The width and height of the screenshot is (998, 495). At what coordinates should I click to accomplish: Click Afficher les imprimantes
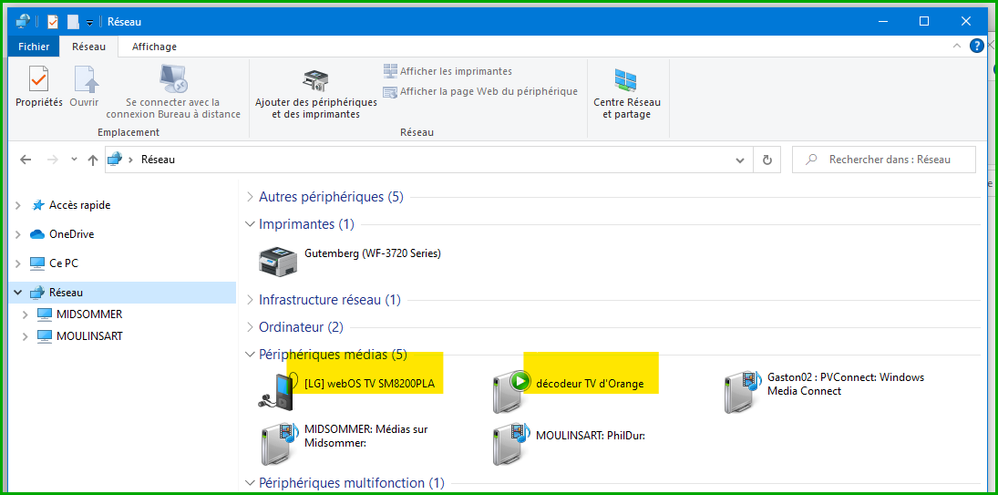click(447, 71)
